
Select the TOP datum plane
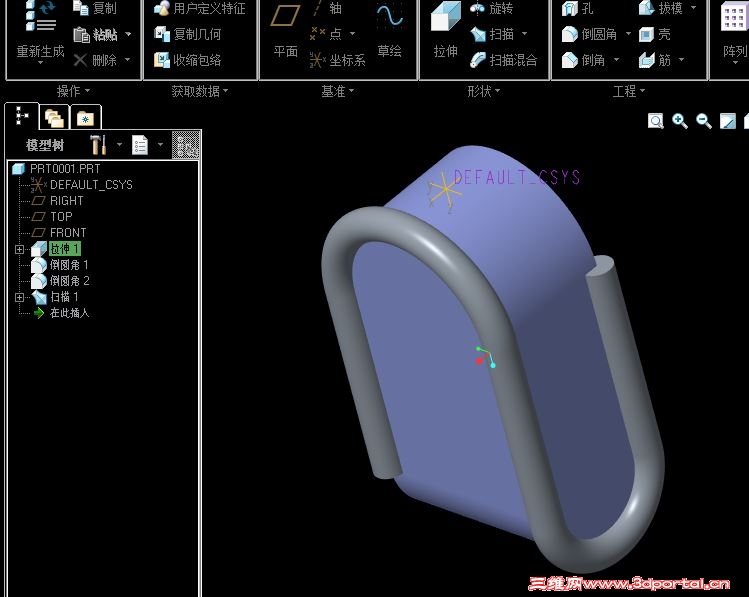tap(52, 217)
